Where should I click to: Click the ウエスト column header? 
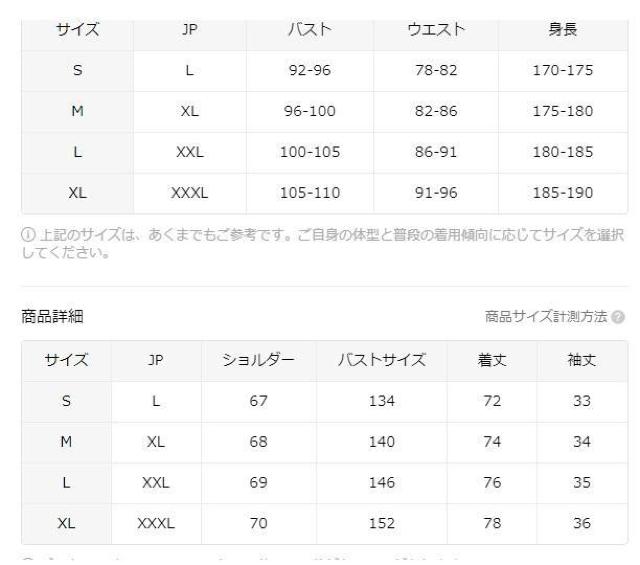pos(433,30)
